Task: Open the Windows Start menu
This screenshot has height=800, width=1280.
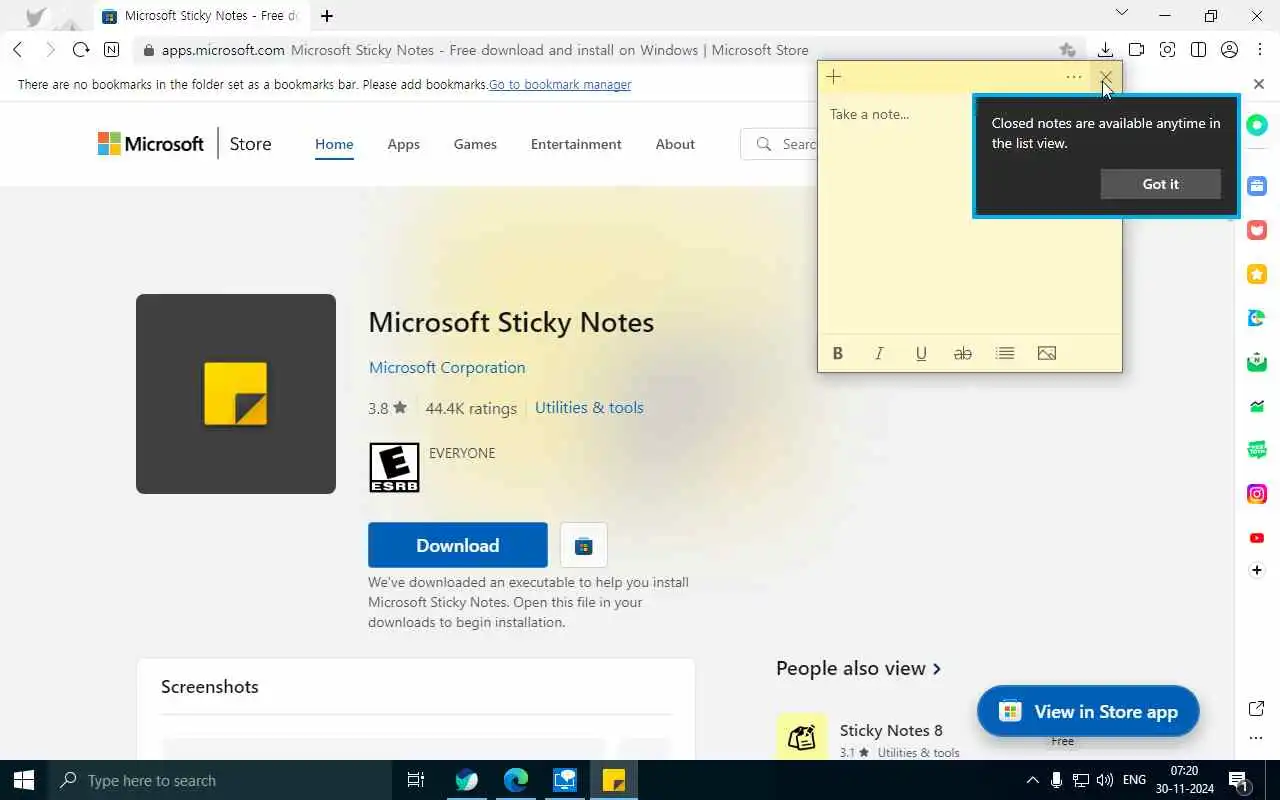Action: [x=24, y=780]
